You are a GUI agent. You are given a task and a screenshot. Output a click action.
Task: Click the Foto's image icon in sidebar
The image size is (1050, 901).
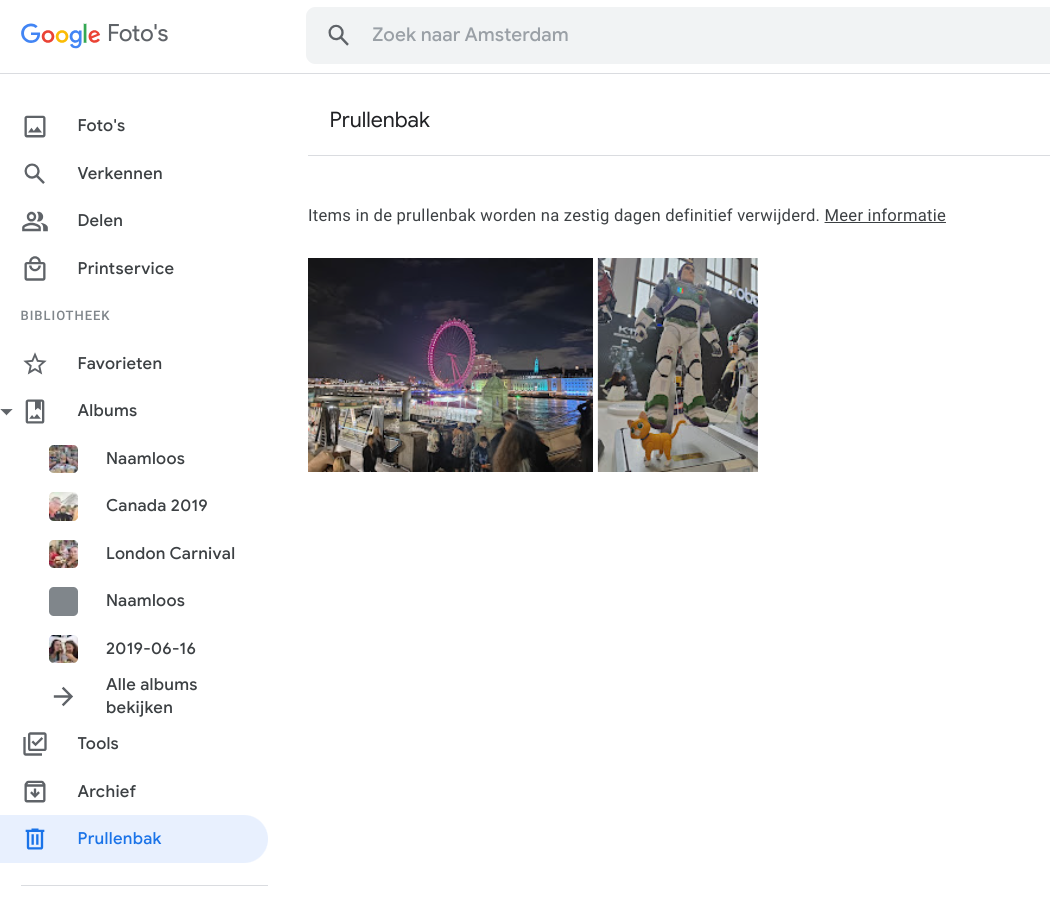pos(35,126)
